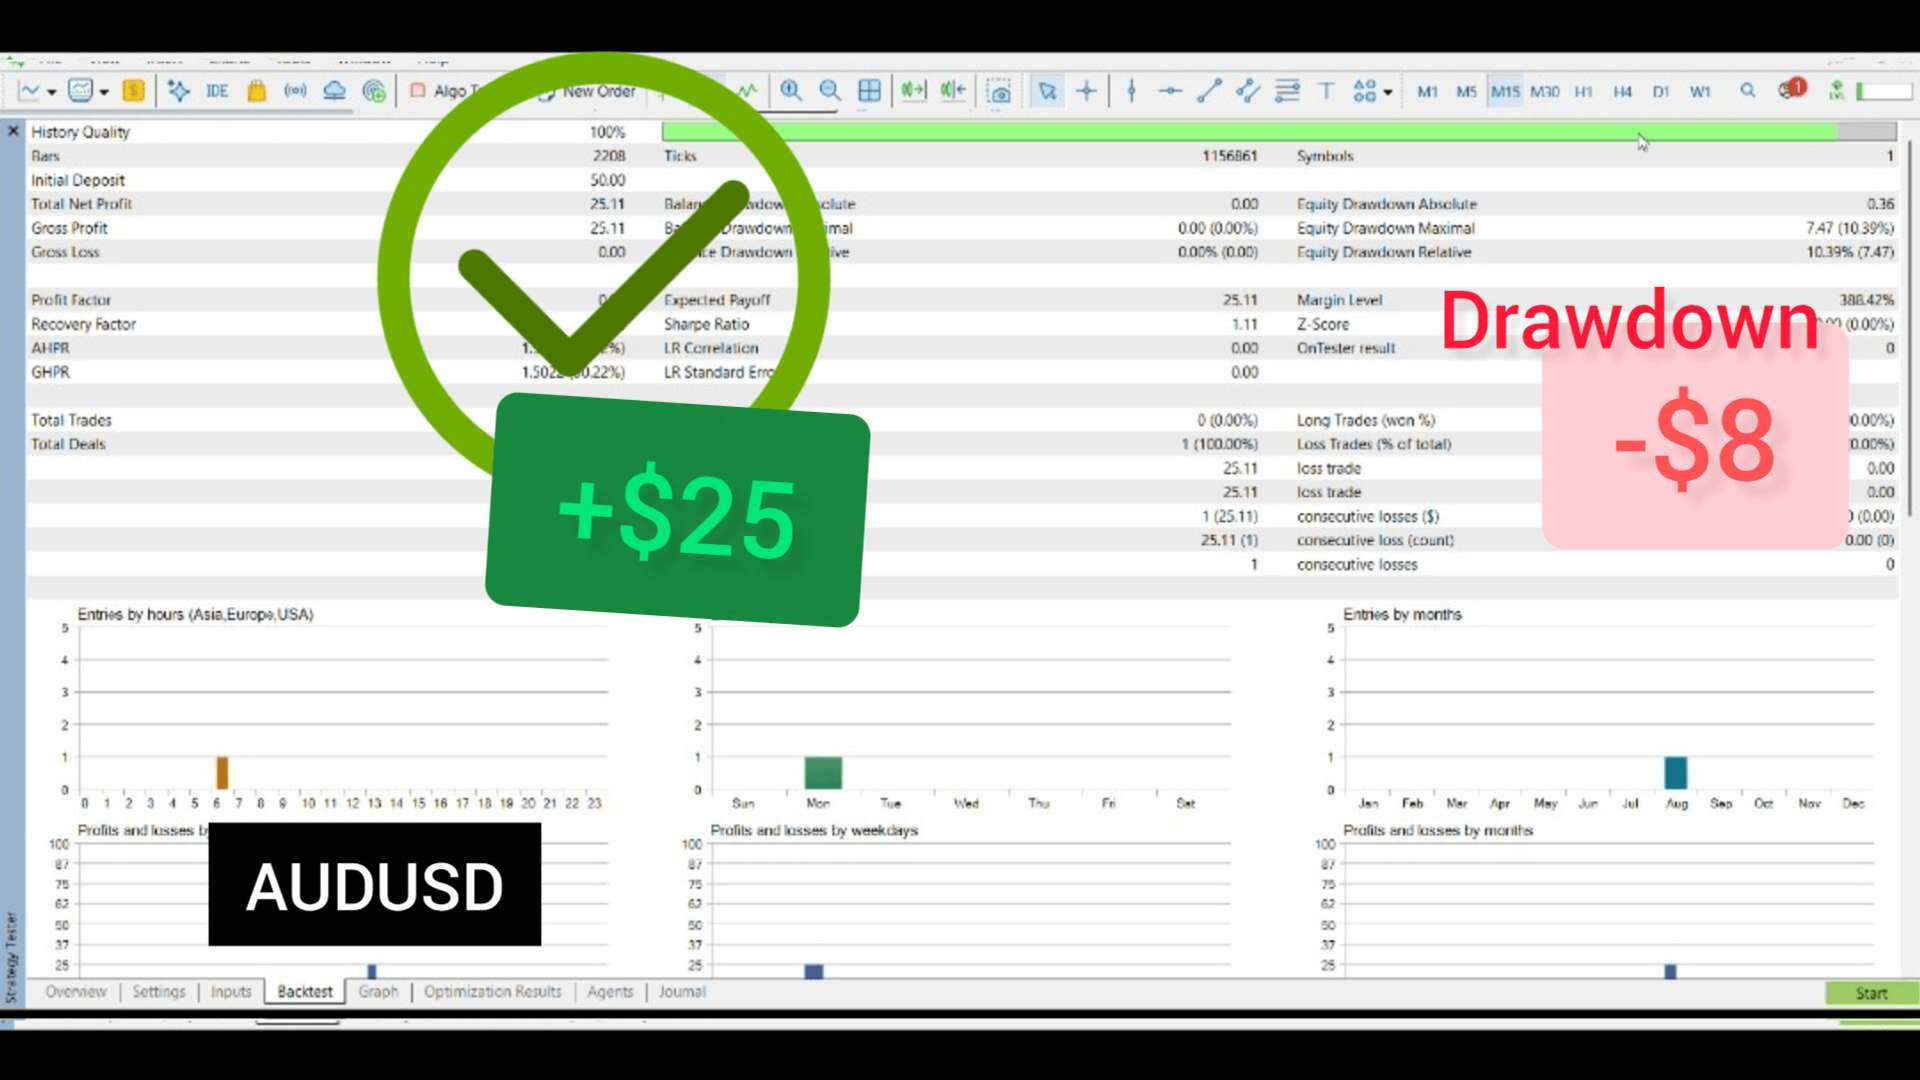Screen dimensions: 1920x1080
Task: Click the Initial Deposit value 50.00
Action: tap(607, 180)
